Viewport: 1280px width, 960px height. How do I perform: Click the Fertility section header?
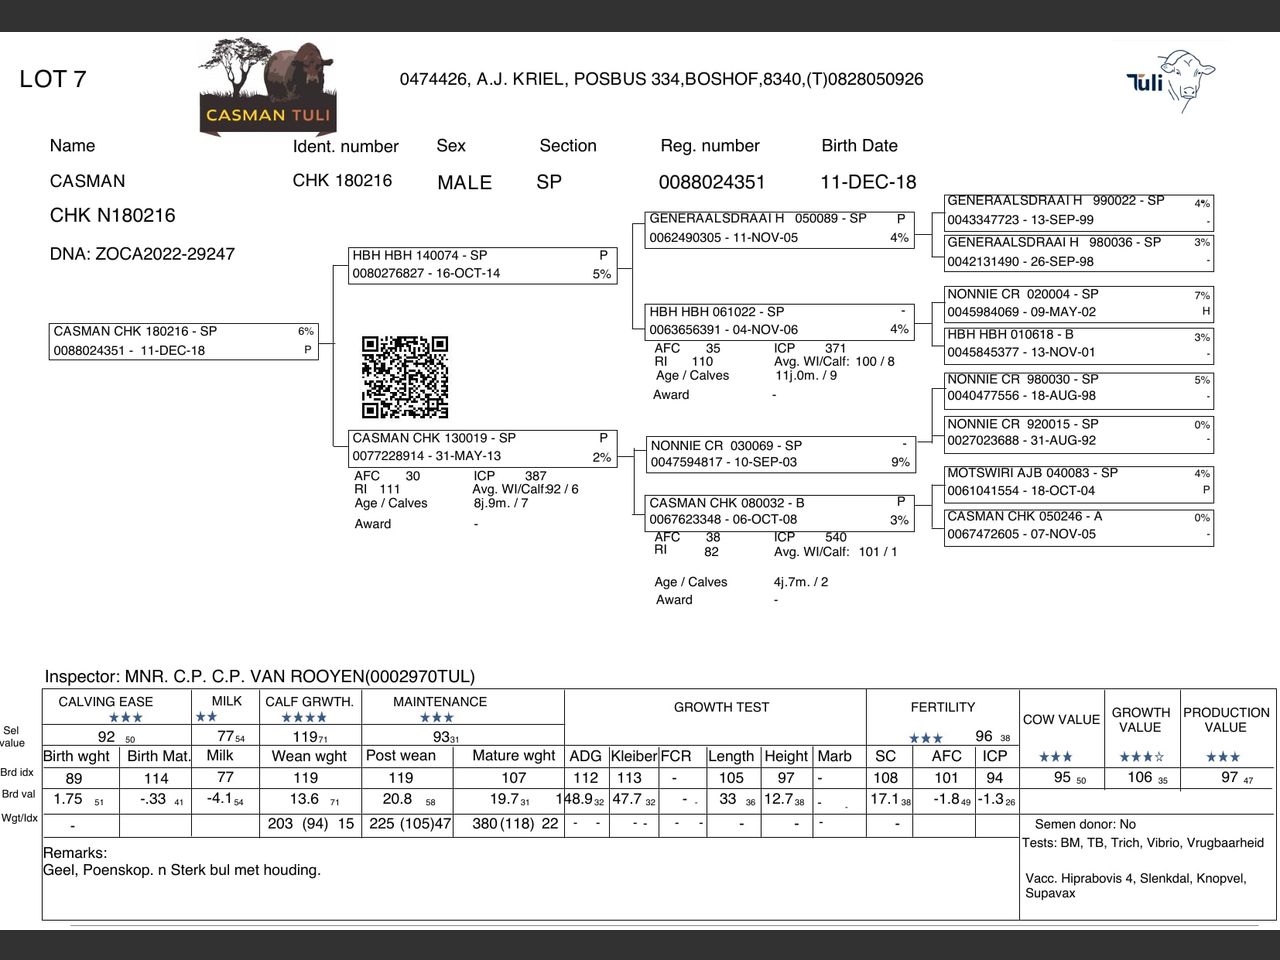click(942, 707)
